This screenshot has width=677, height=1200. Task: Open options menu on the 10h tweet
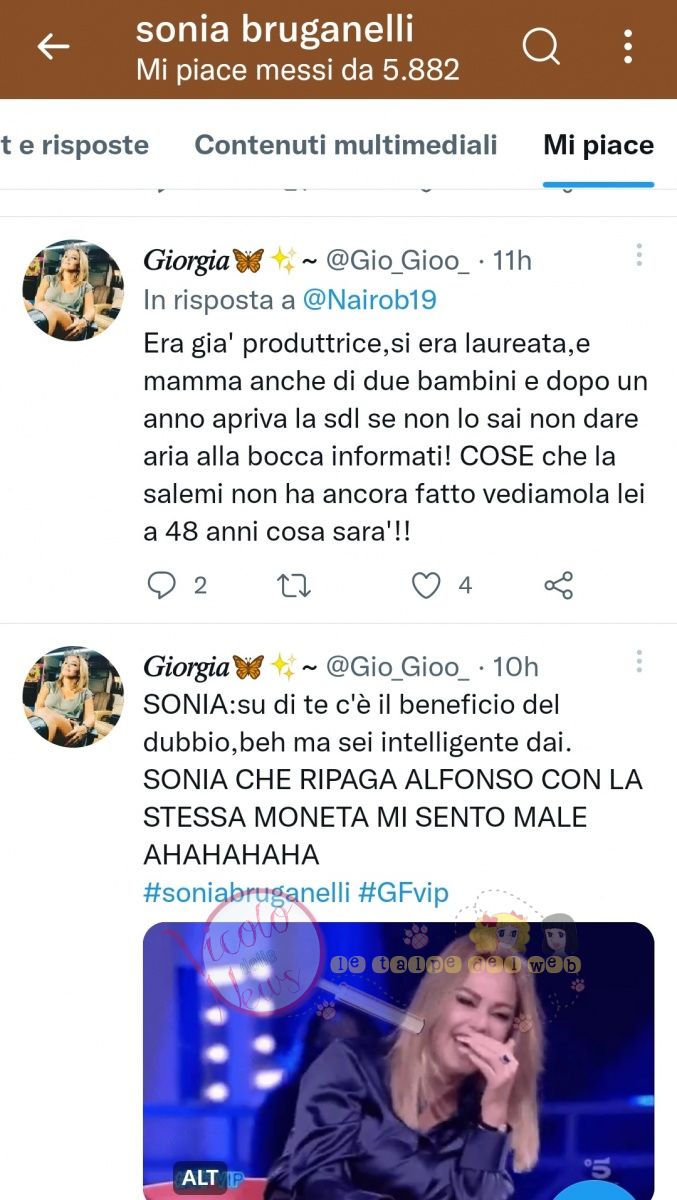639,661
